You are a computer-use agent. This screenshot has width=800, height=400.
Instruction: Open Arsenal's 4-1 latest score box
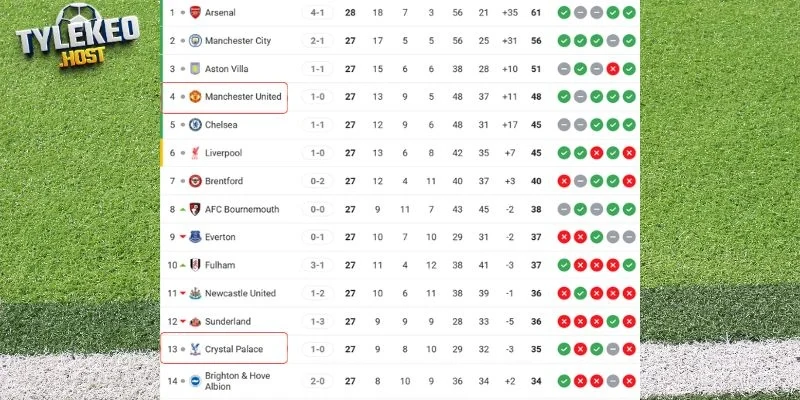[x=317, y=13]
